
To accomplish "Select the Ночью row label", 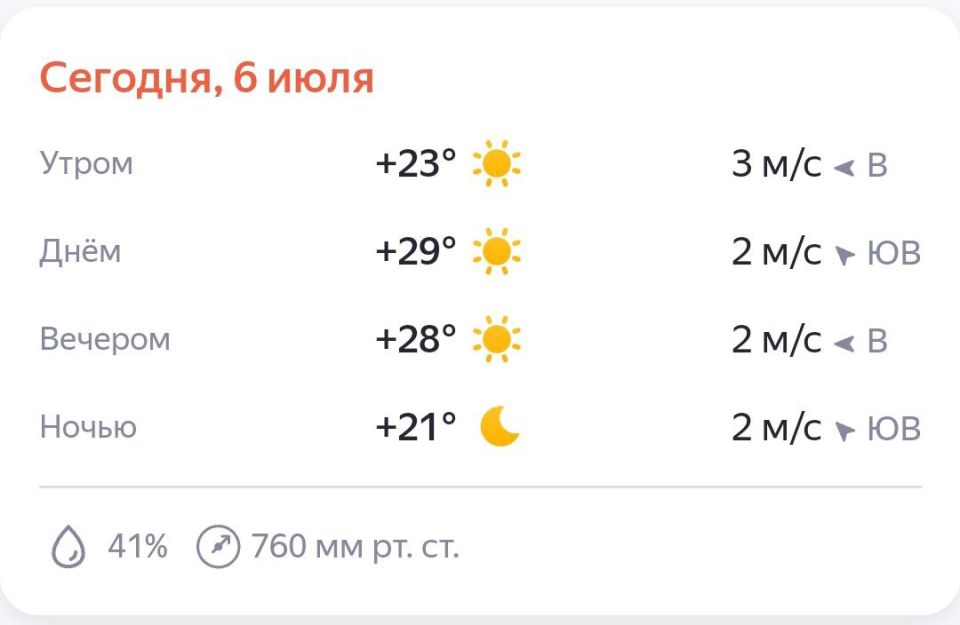I will click(88, 427).
